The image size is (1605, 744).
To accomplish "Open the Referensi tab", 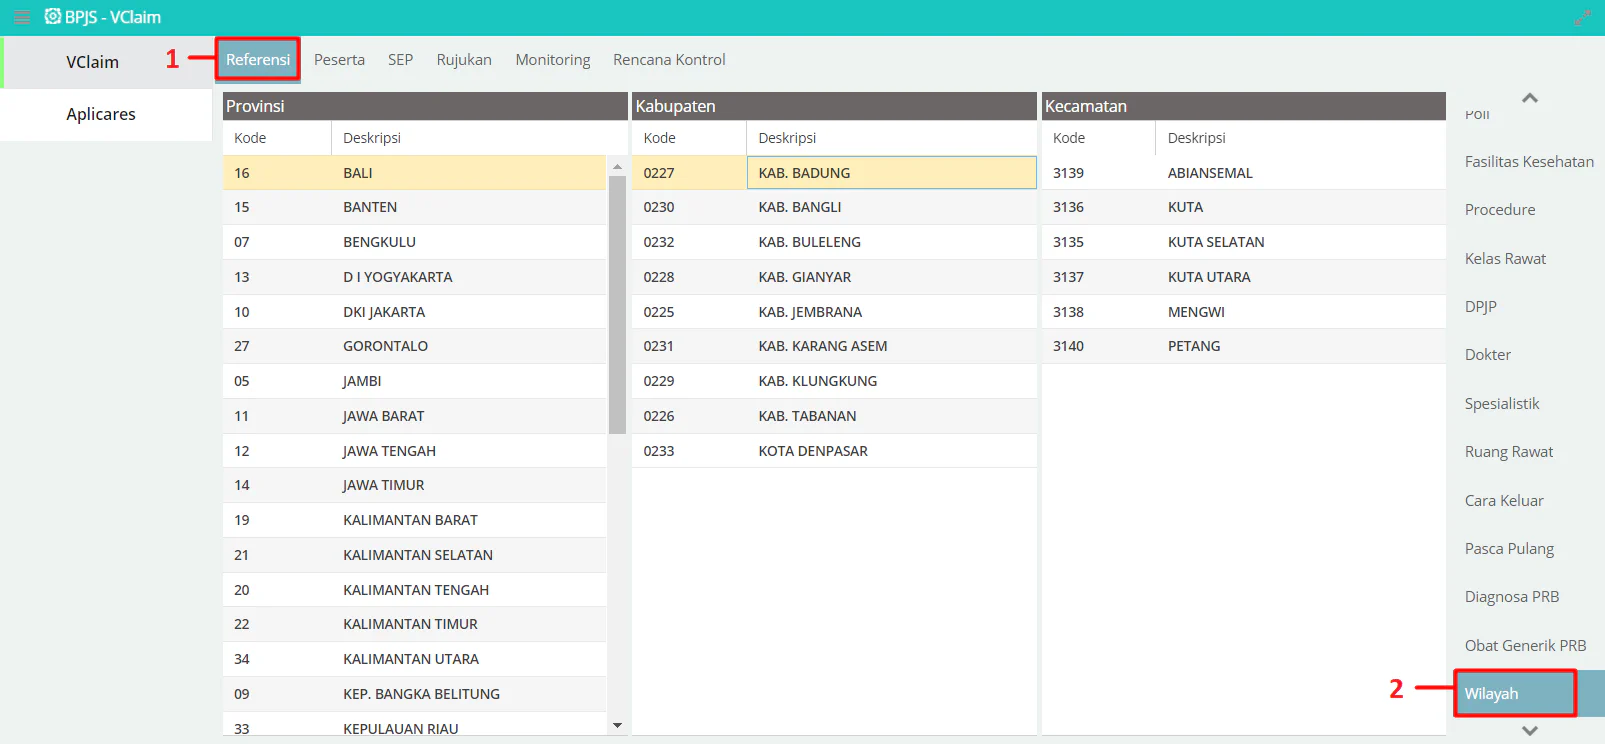I will click(x=258, y=60).
